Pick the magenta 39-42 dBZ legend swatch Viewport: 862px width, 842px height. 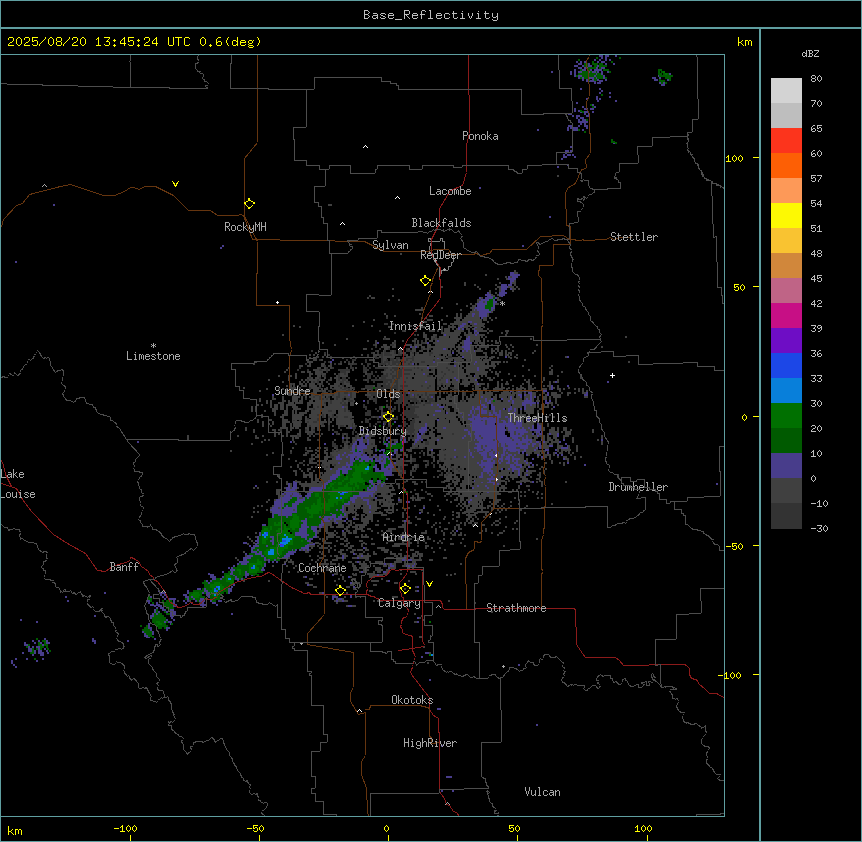pyautogui.click(x=786, y=315)
